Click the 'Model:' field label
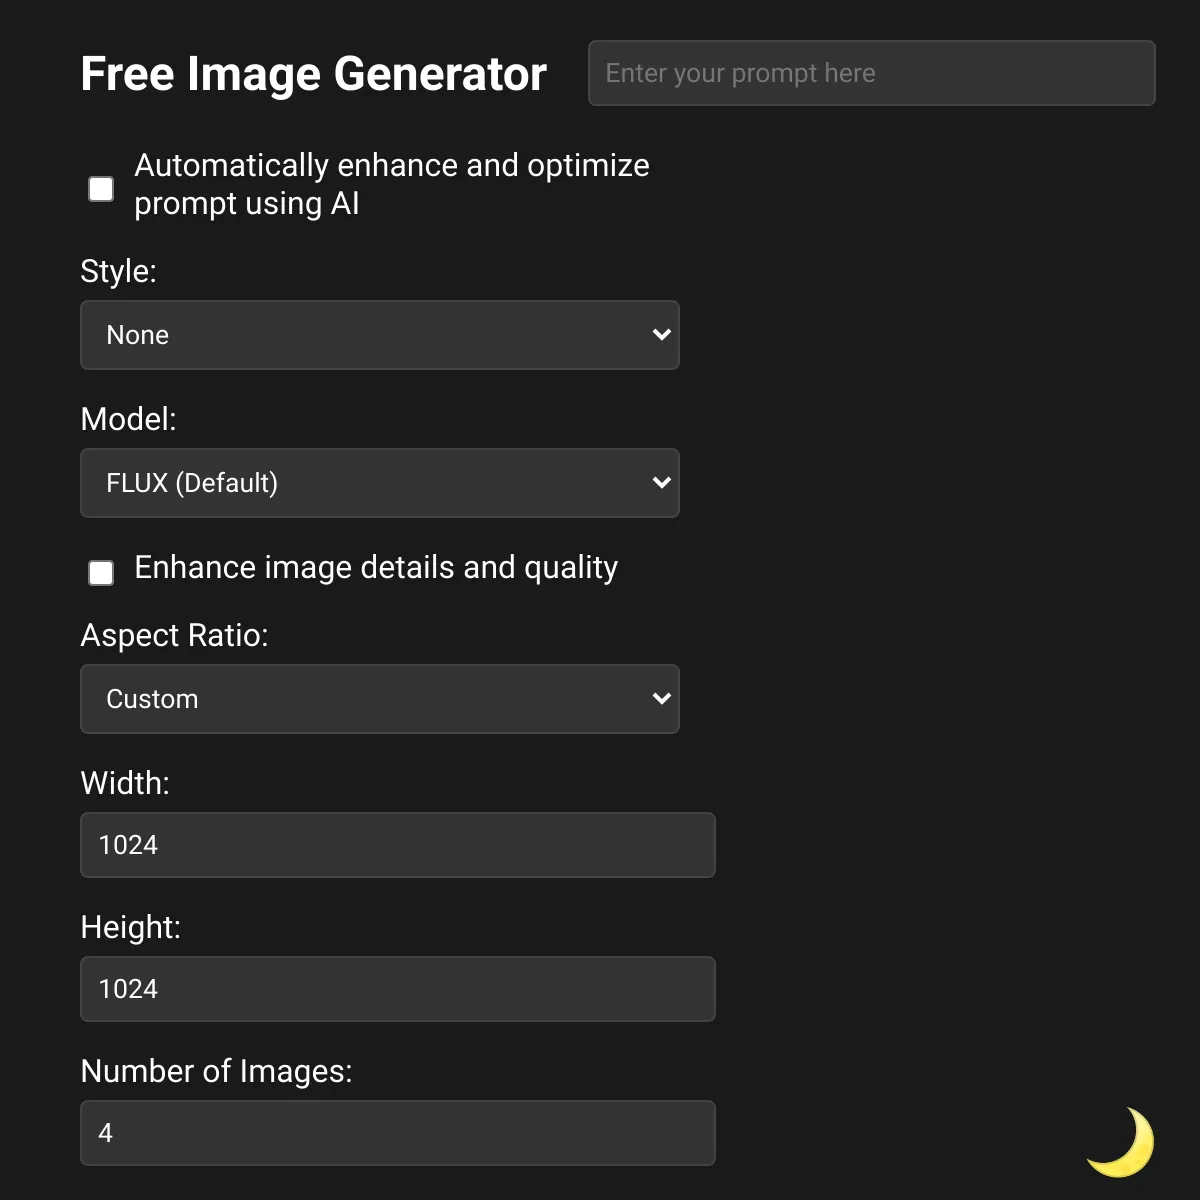The width and height of the screenshot is (1200, 1200). point(128,419)
